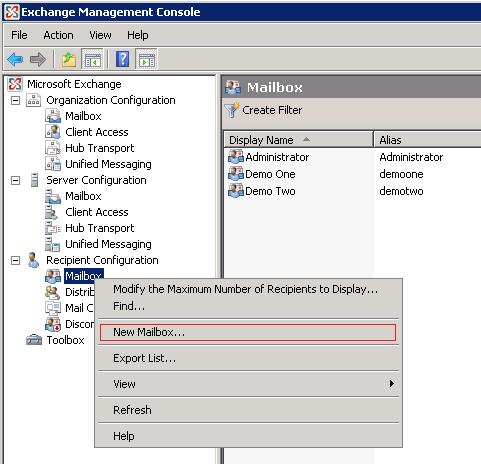Click the Demo One mailbox row icon
This screenshot has height=464, width=481.
[x=236, y=174]
